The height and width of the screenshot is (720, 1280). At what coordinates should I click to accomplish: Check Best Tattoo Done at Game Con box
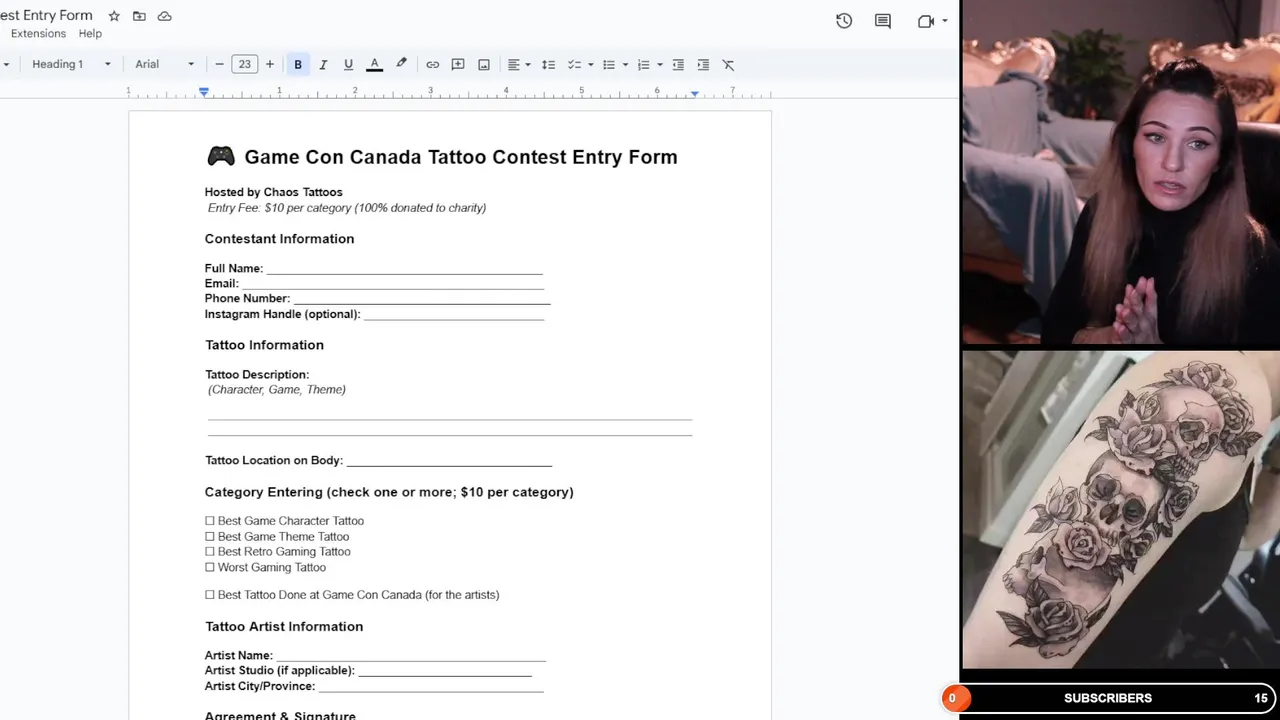(210, 595)
